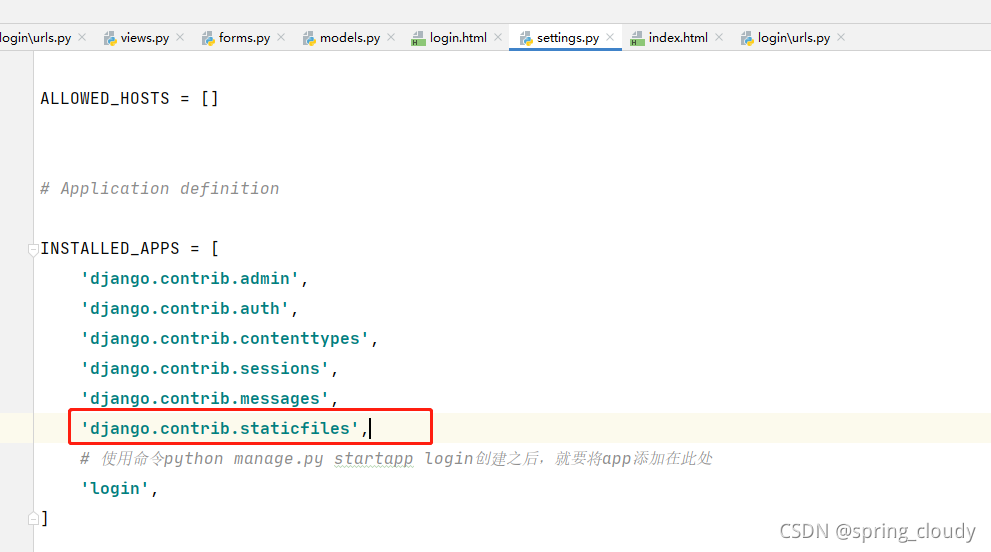Image resolution: width=991 pixels, height=552 pixels.
Task: Click the closing bracket fold marker
Action: click(33, 518)
